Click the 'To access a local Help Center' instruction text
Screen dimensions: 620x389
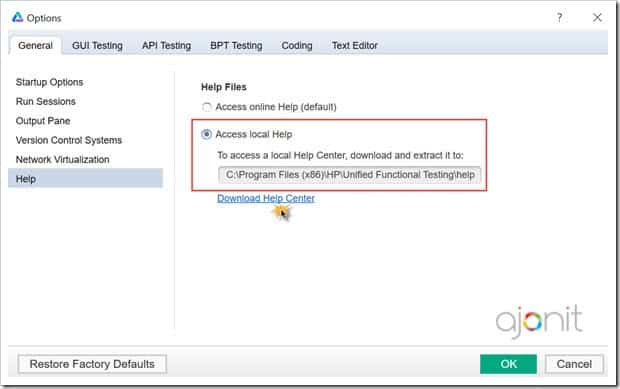[340, 155]
